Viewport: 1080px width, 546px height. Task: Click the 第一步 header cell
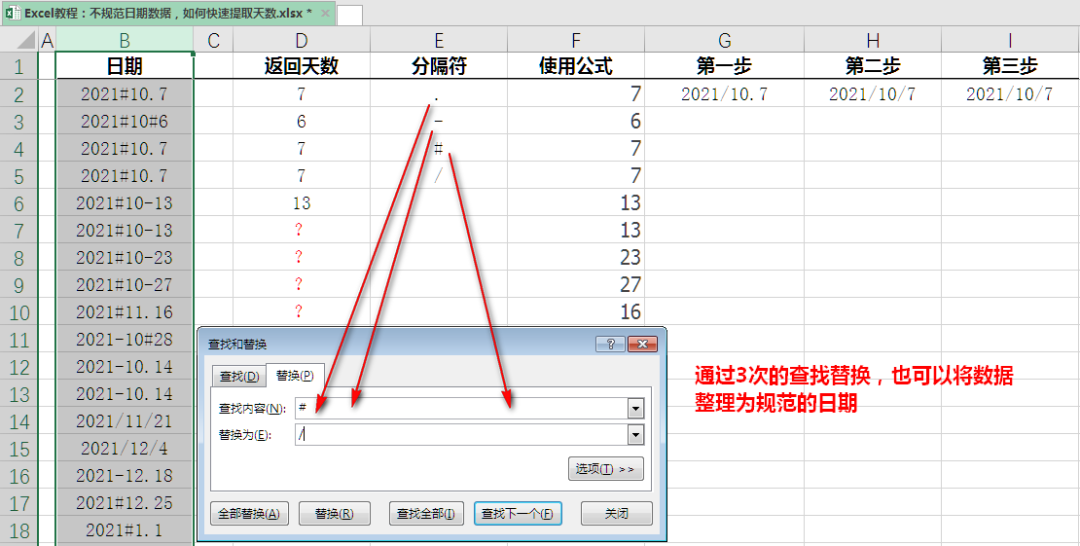click(724, 67)
